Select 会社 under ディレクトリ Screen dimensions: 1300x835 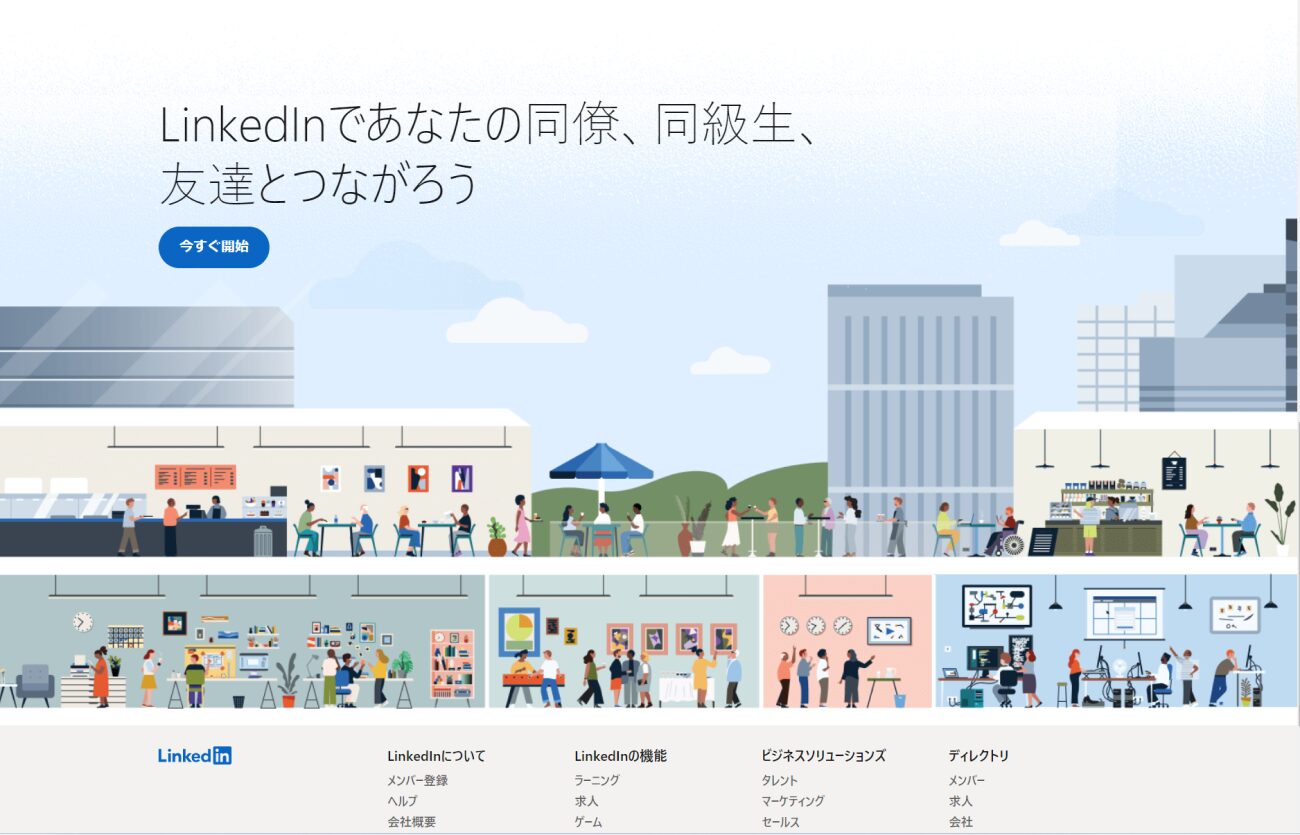(x=960, y=822)
